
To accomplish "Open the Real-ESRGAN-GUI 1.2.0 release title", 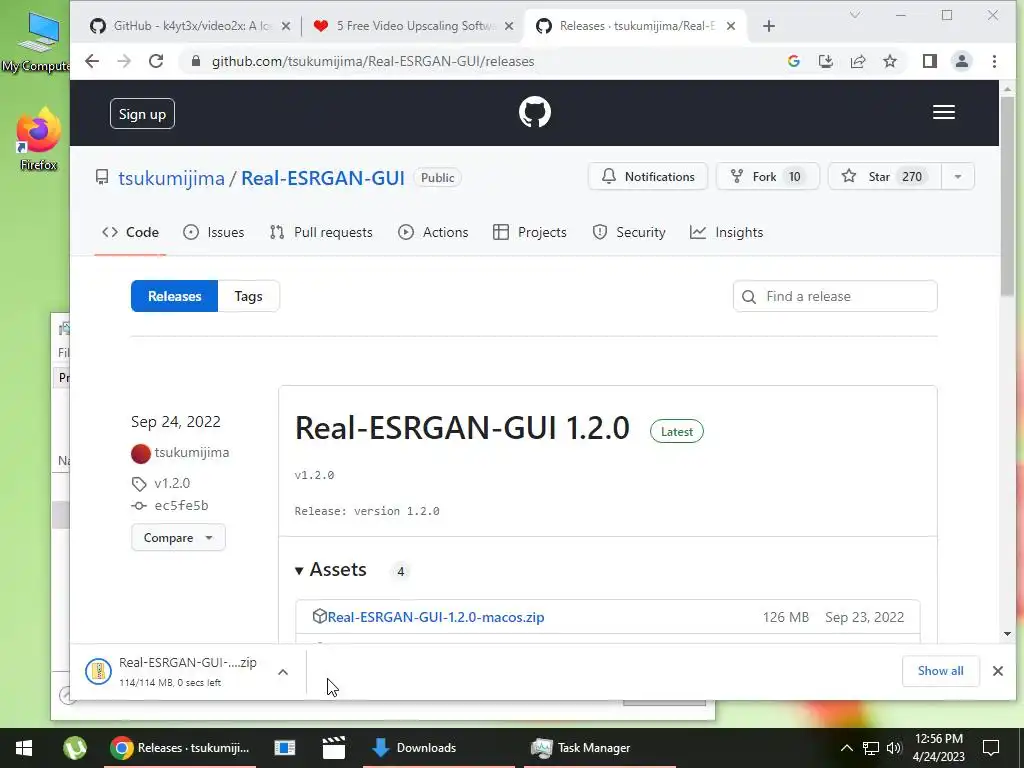I will coord(462,428).
